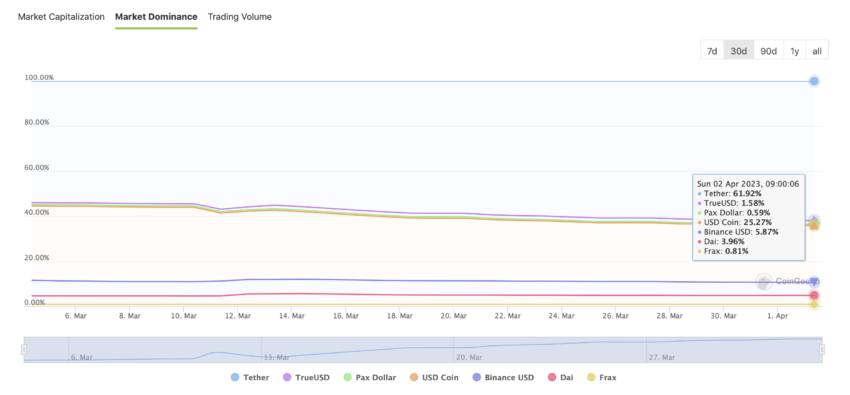Screen dimensions: 850x395
Task: Choose the 90d time range
Action: coord(769,51)
